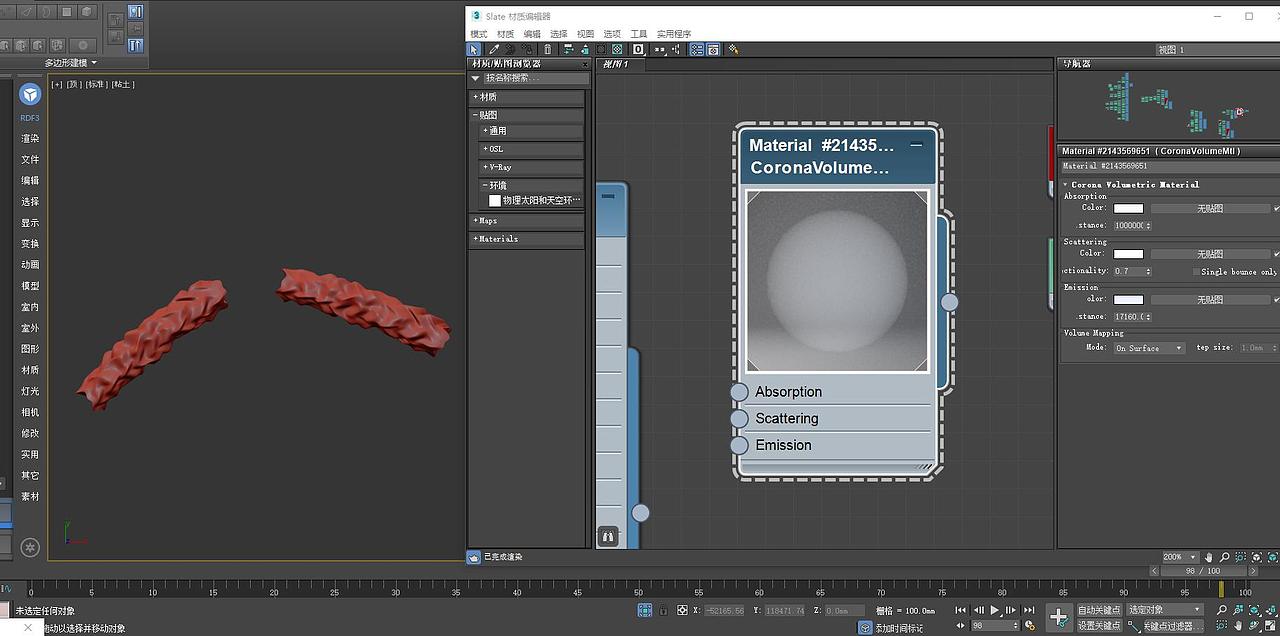The height and width of the screenshot is (636, 1280).
Task: Pick material from object eyedropper icon
Action: [x=494, y=49]
